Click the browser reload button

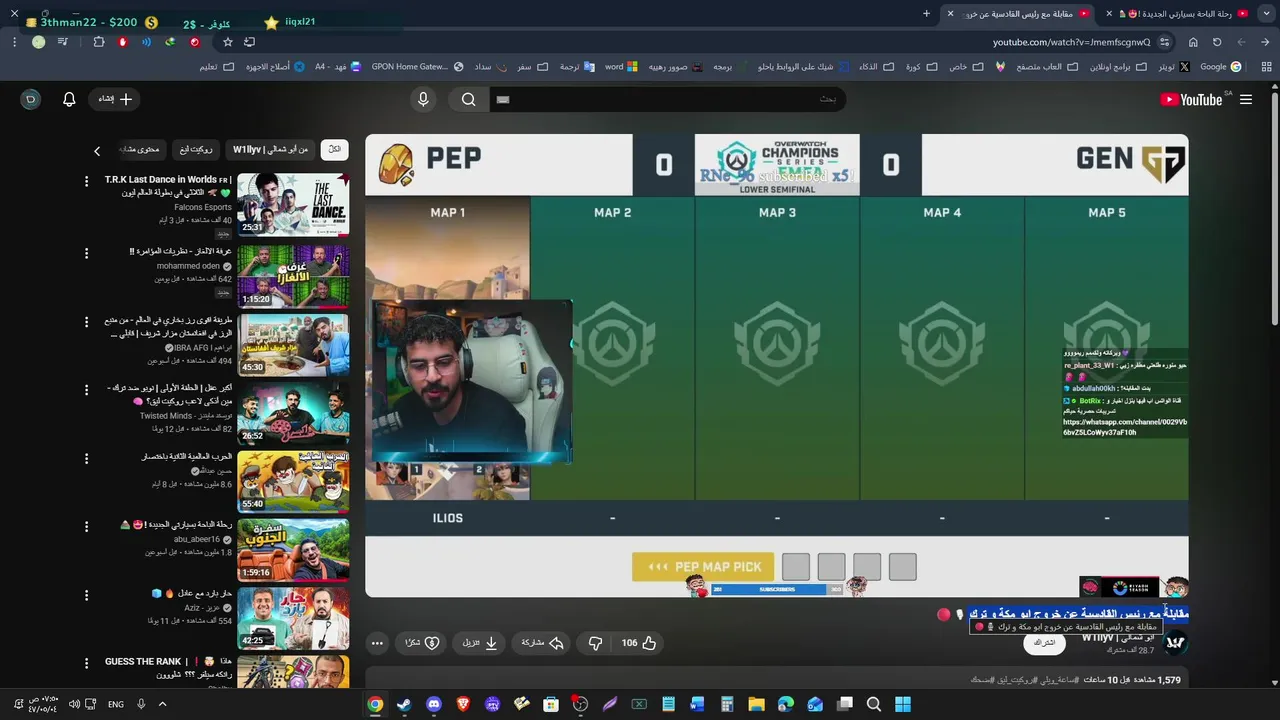pos(1217,42)
